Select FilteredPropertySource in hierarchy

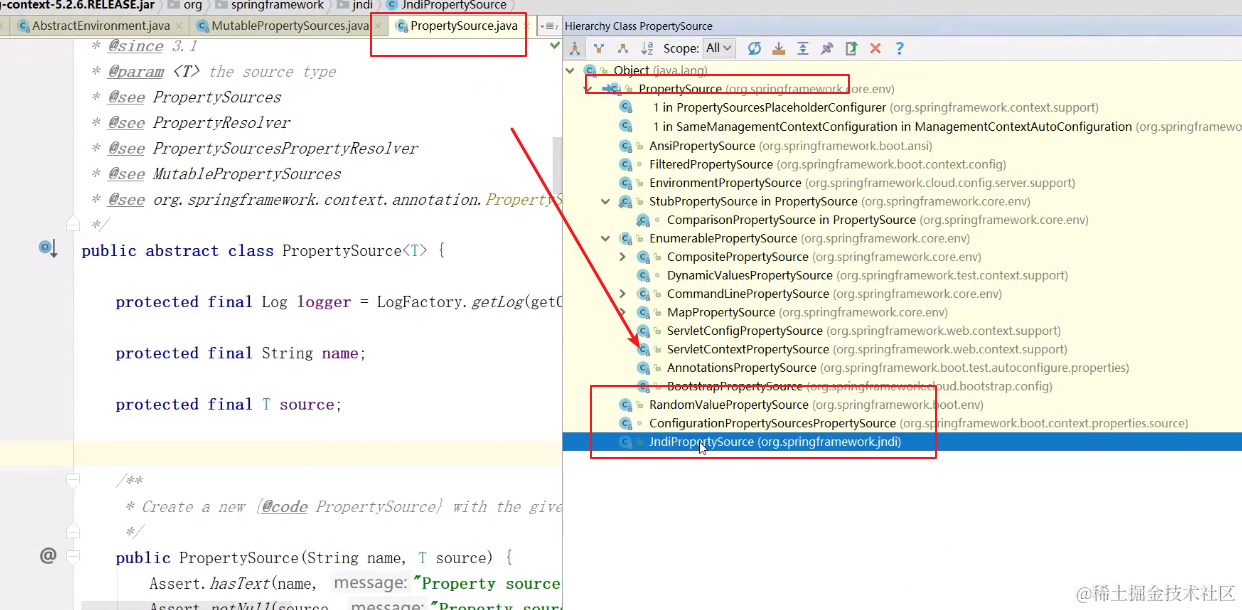pyautogui.click(x=813, y=164)
